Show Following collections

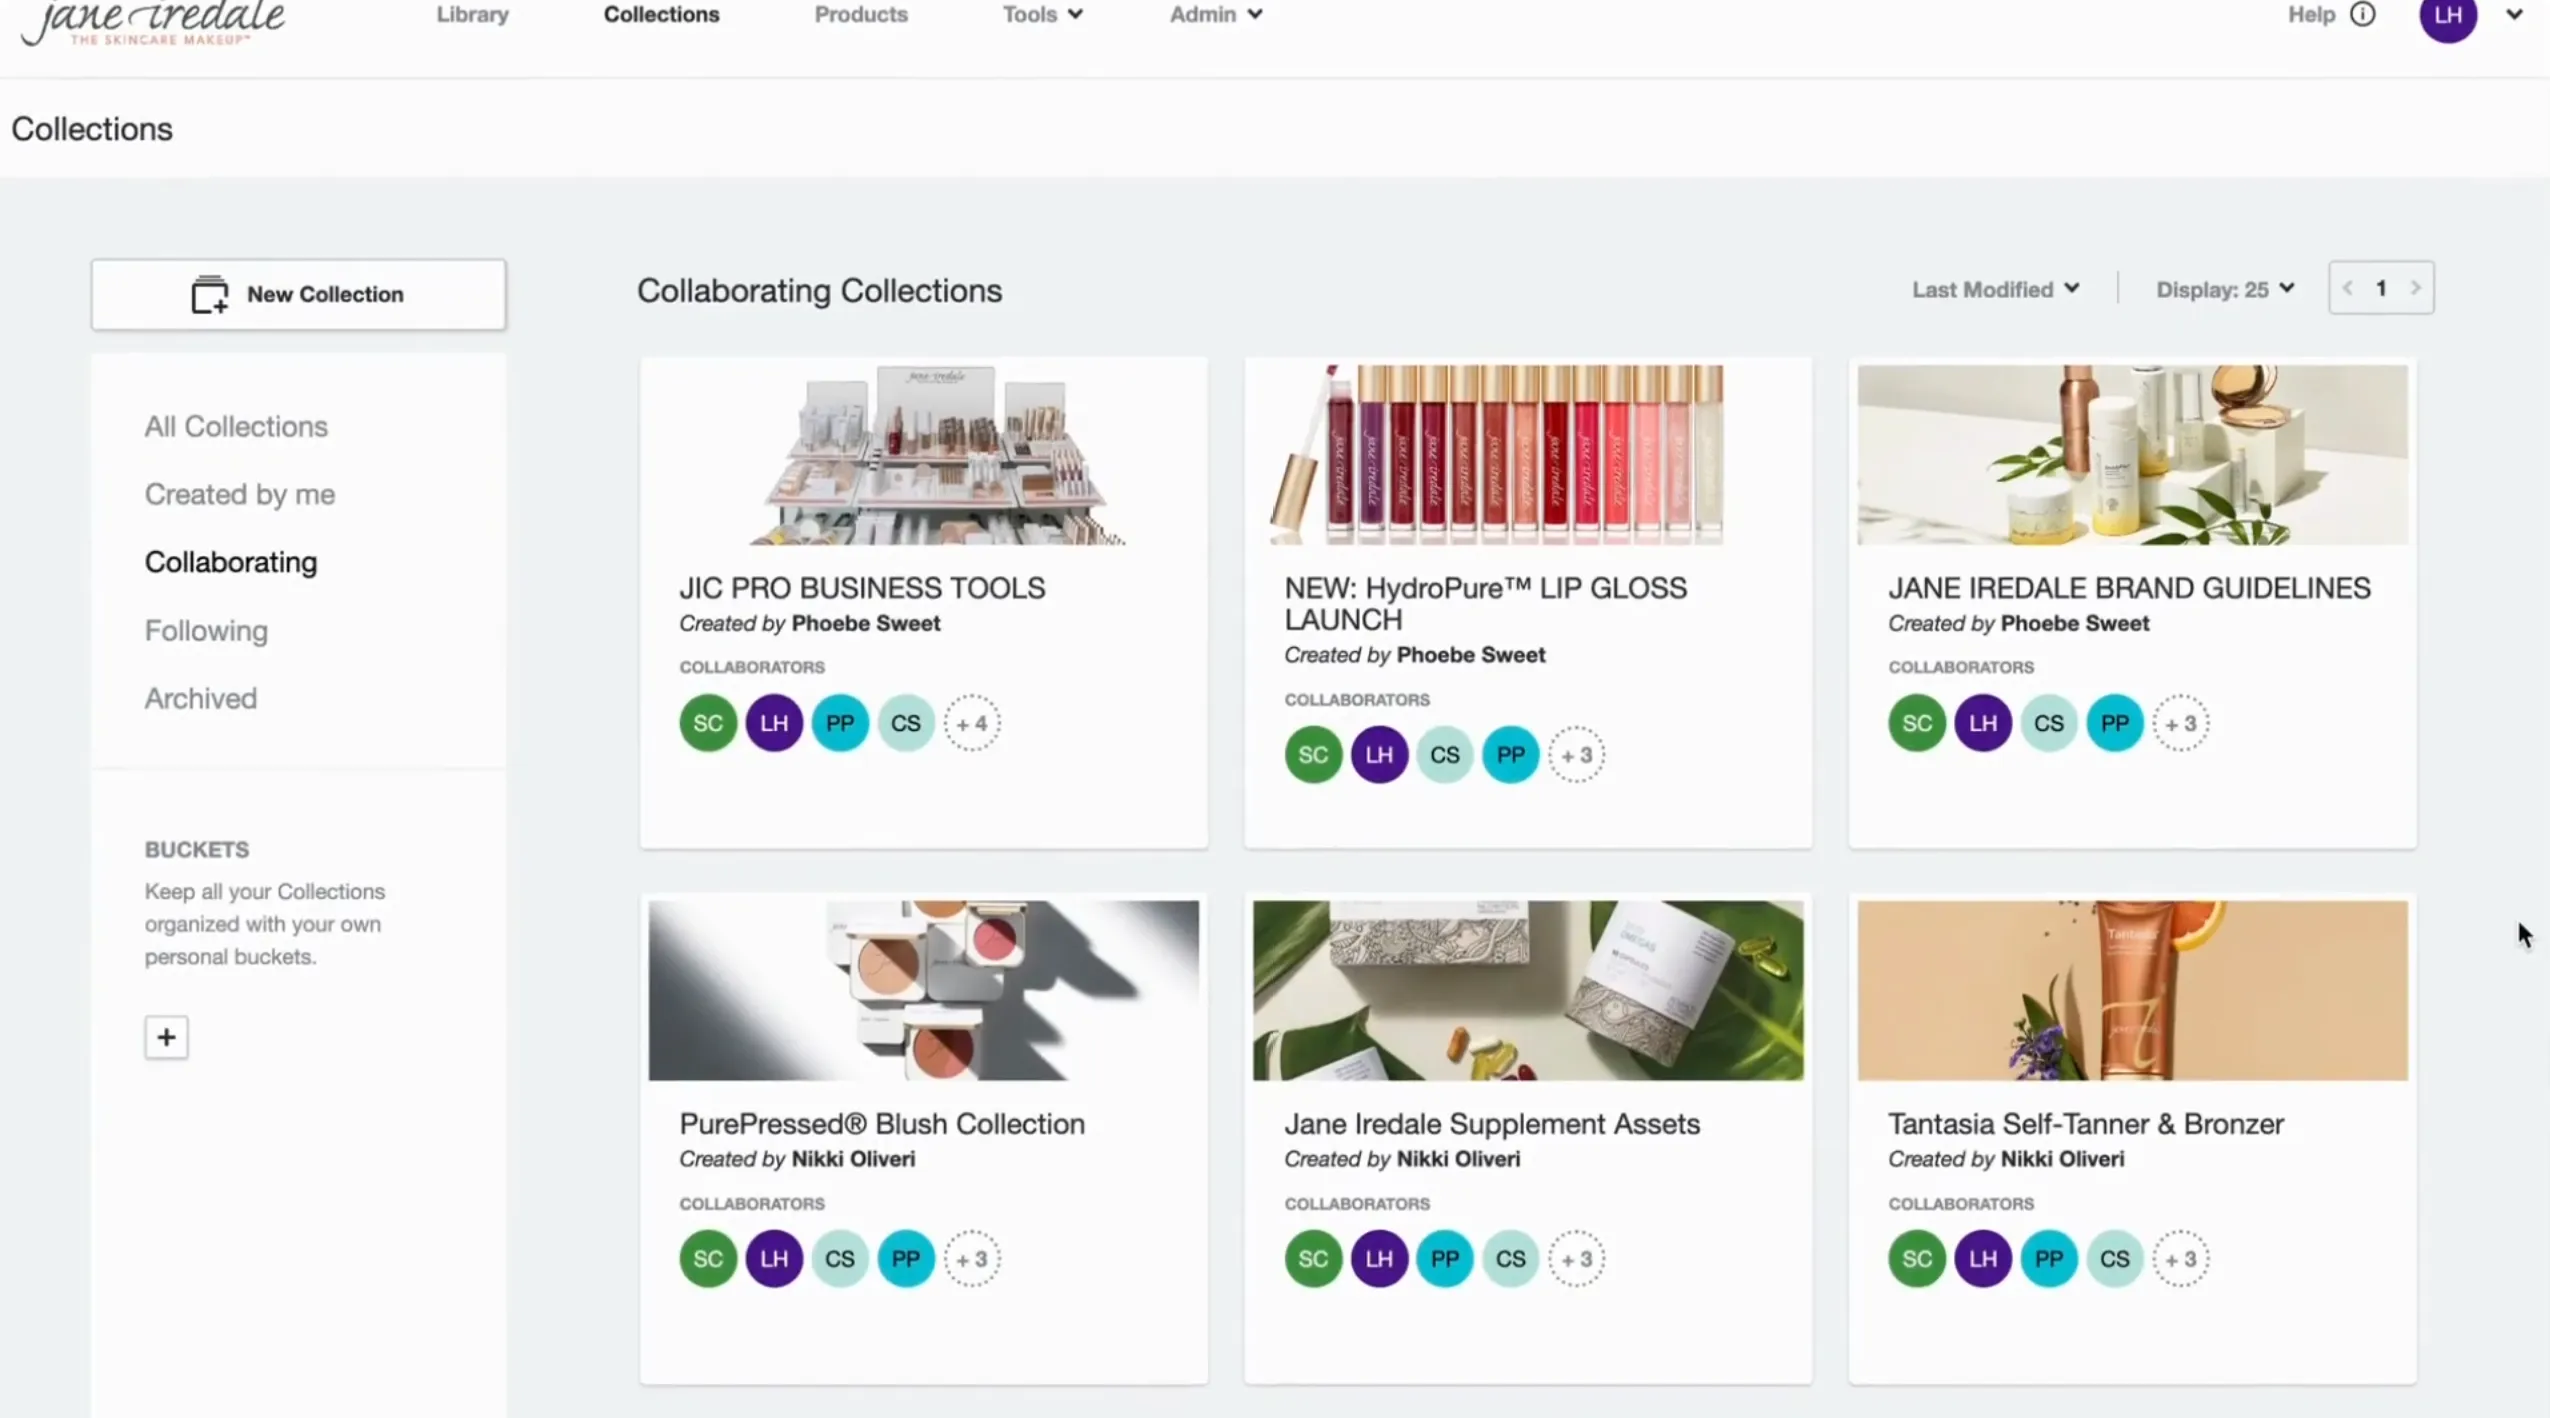click(206, 631)
